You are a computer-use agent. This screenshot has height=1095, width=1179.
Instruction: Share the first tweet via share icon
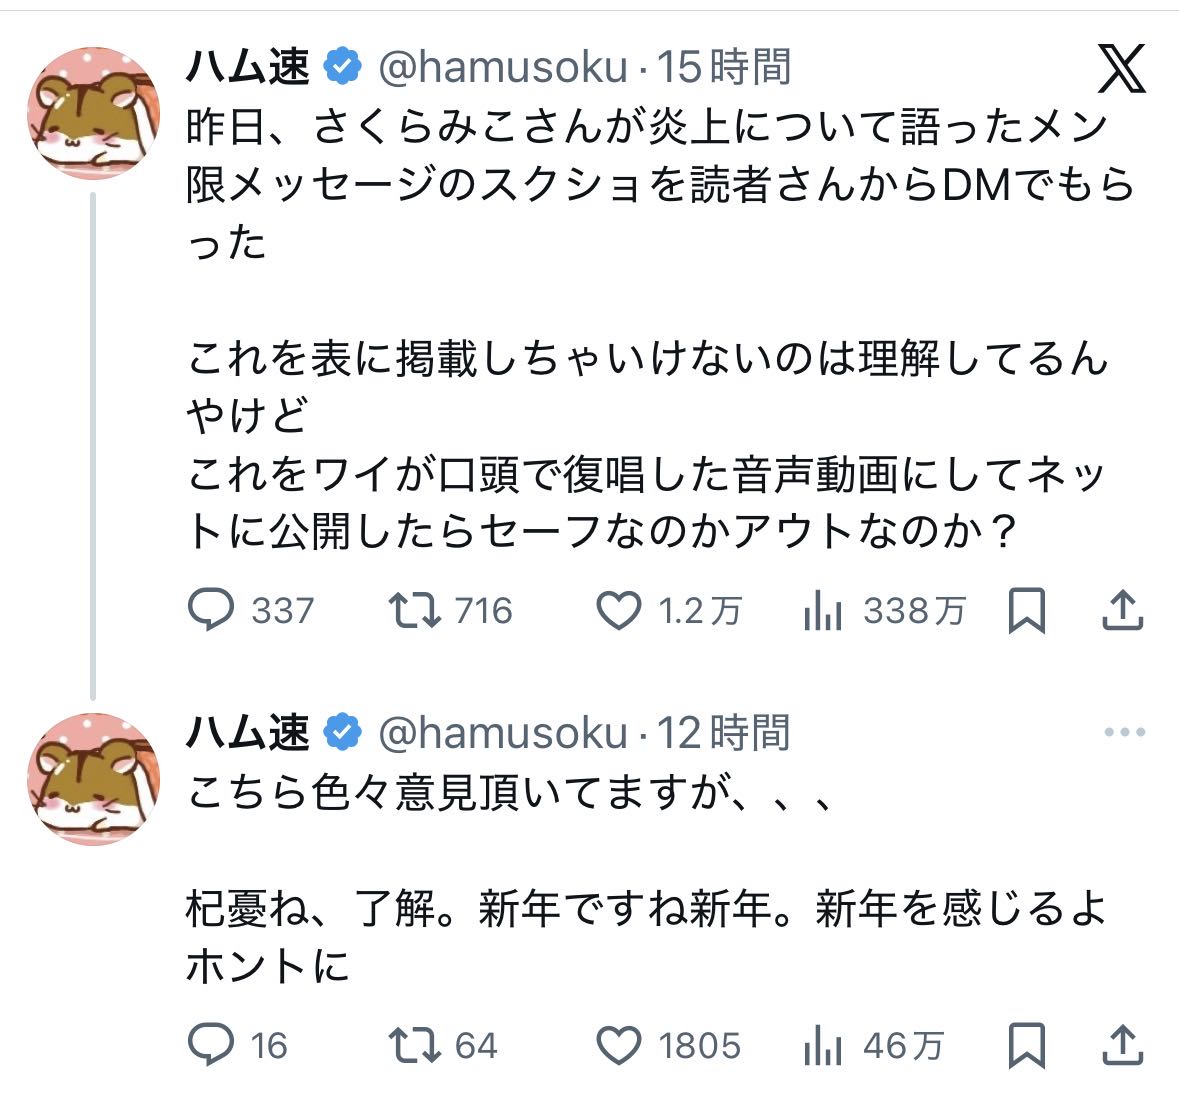1122,611
